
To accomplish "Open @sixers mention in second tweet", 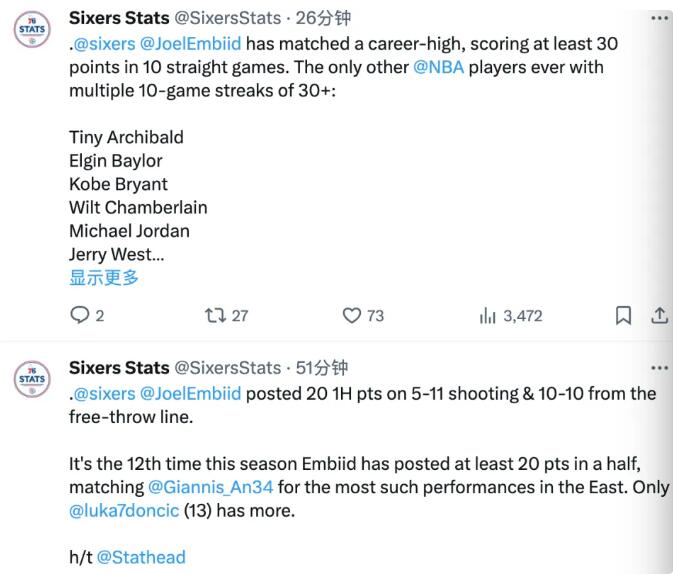I will point(105,393).
